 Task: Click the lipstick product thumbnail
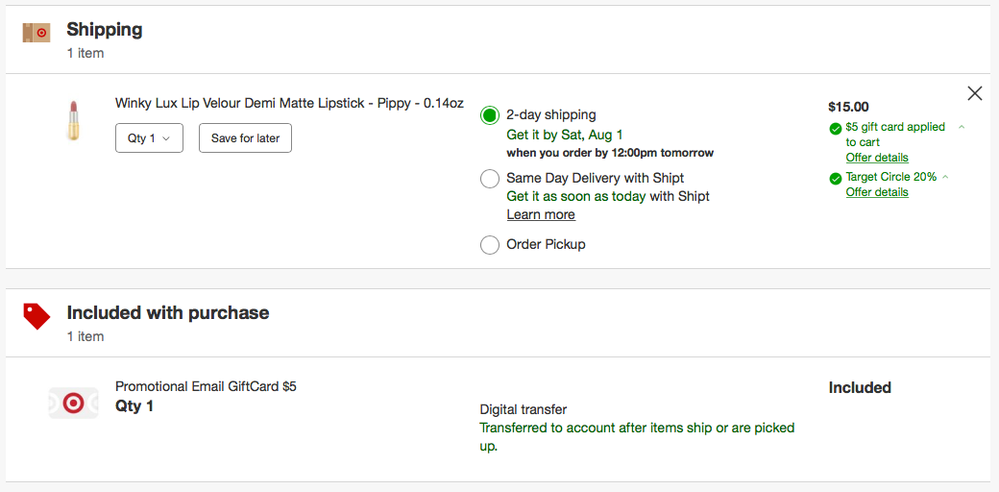[x=72, y=120]
